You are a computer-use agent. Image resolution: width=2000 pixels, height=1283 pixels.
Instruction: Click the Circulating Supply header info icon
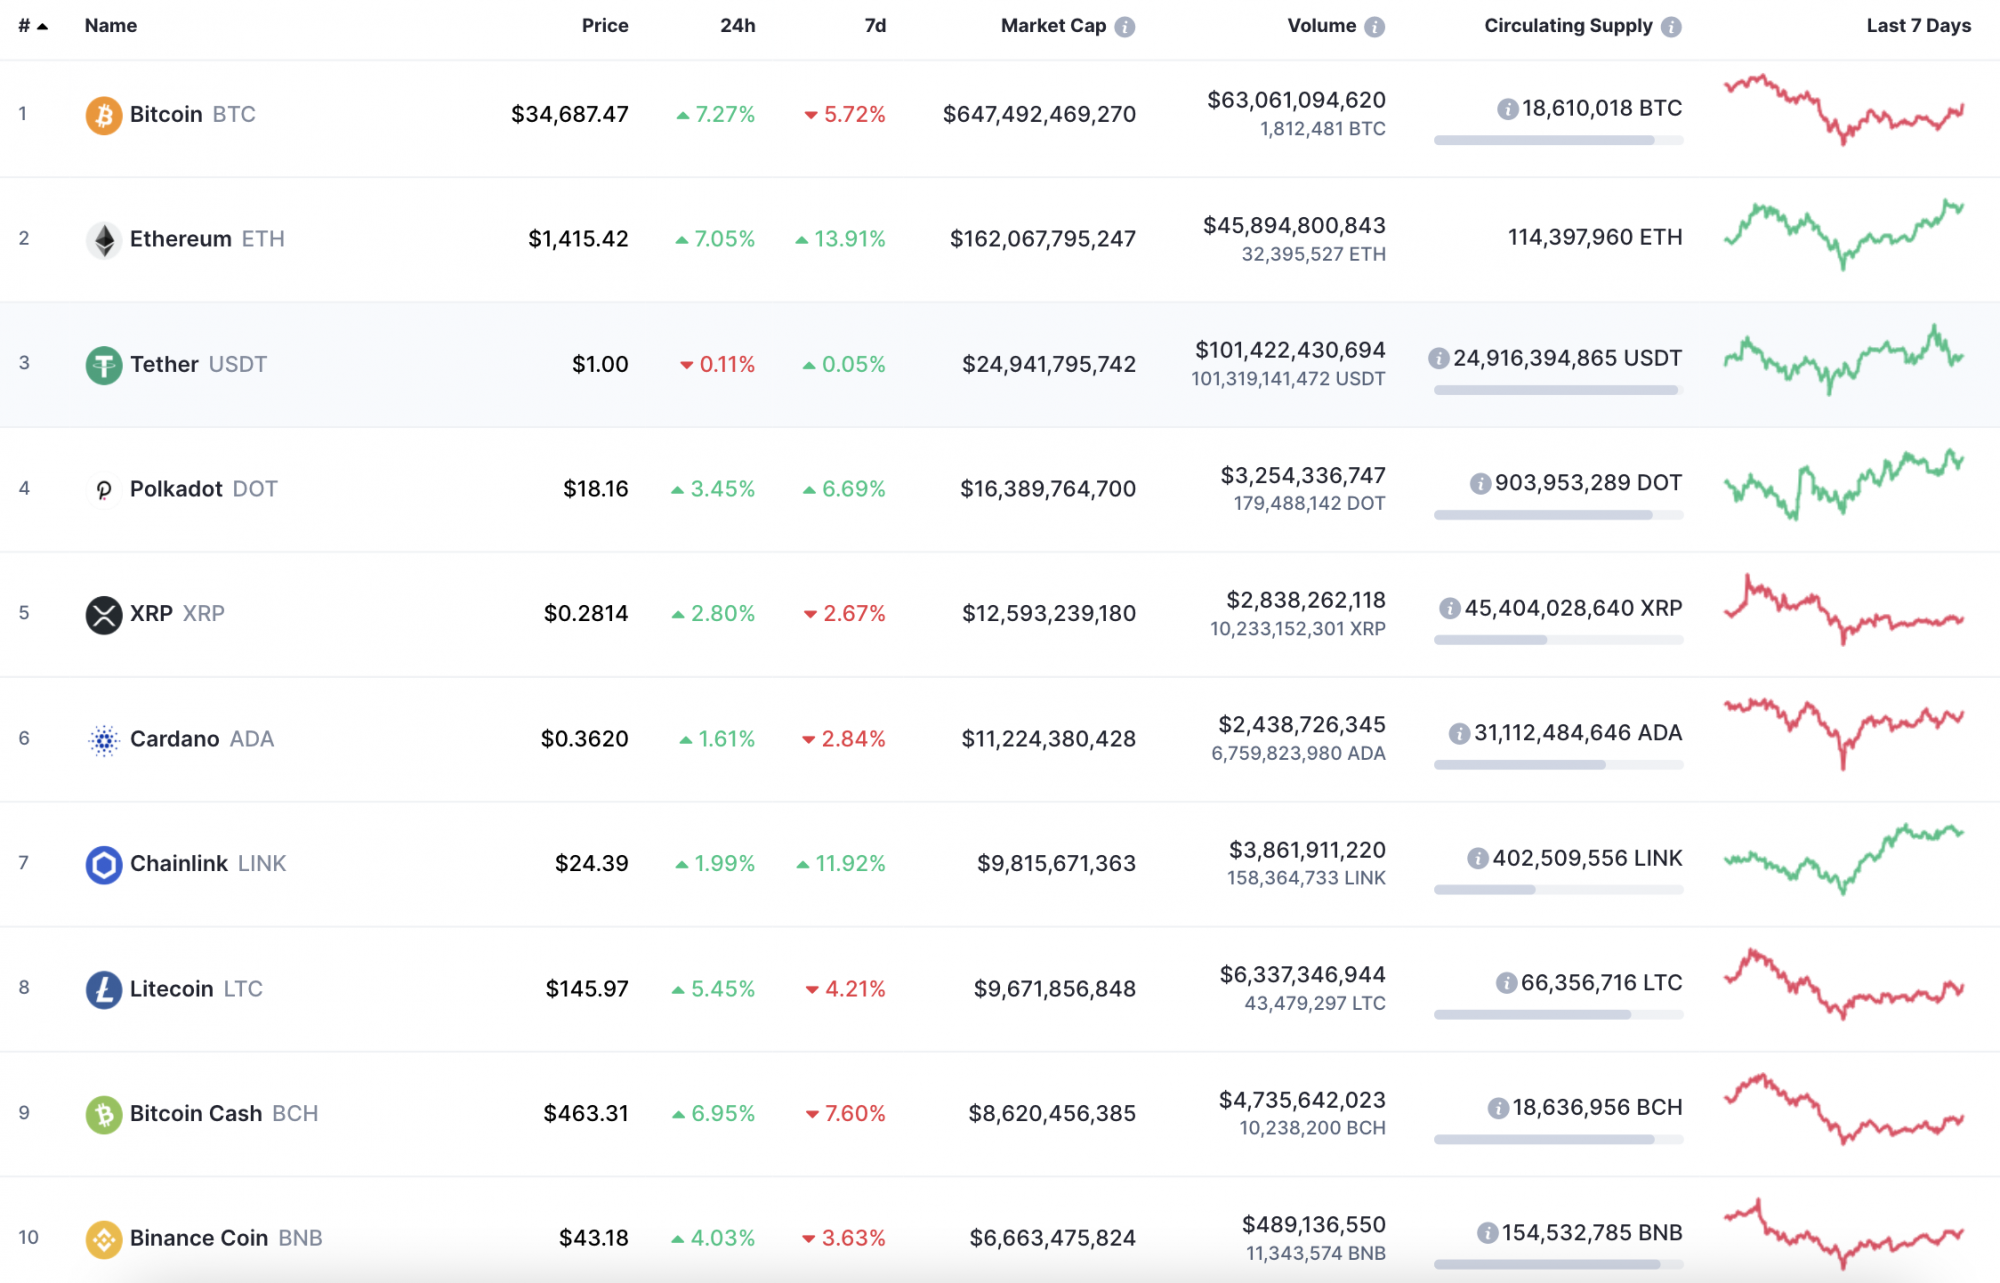click(x=1671, y=27)
